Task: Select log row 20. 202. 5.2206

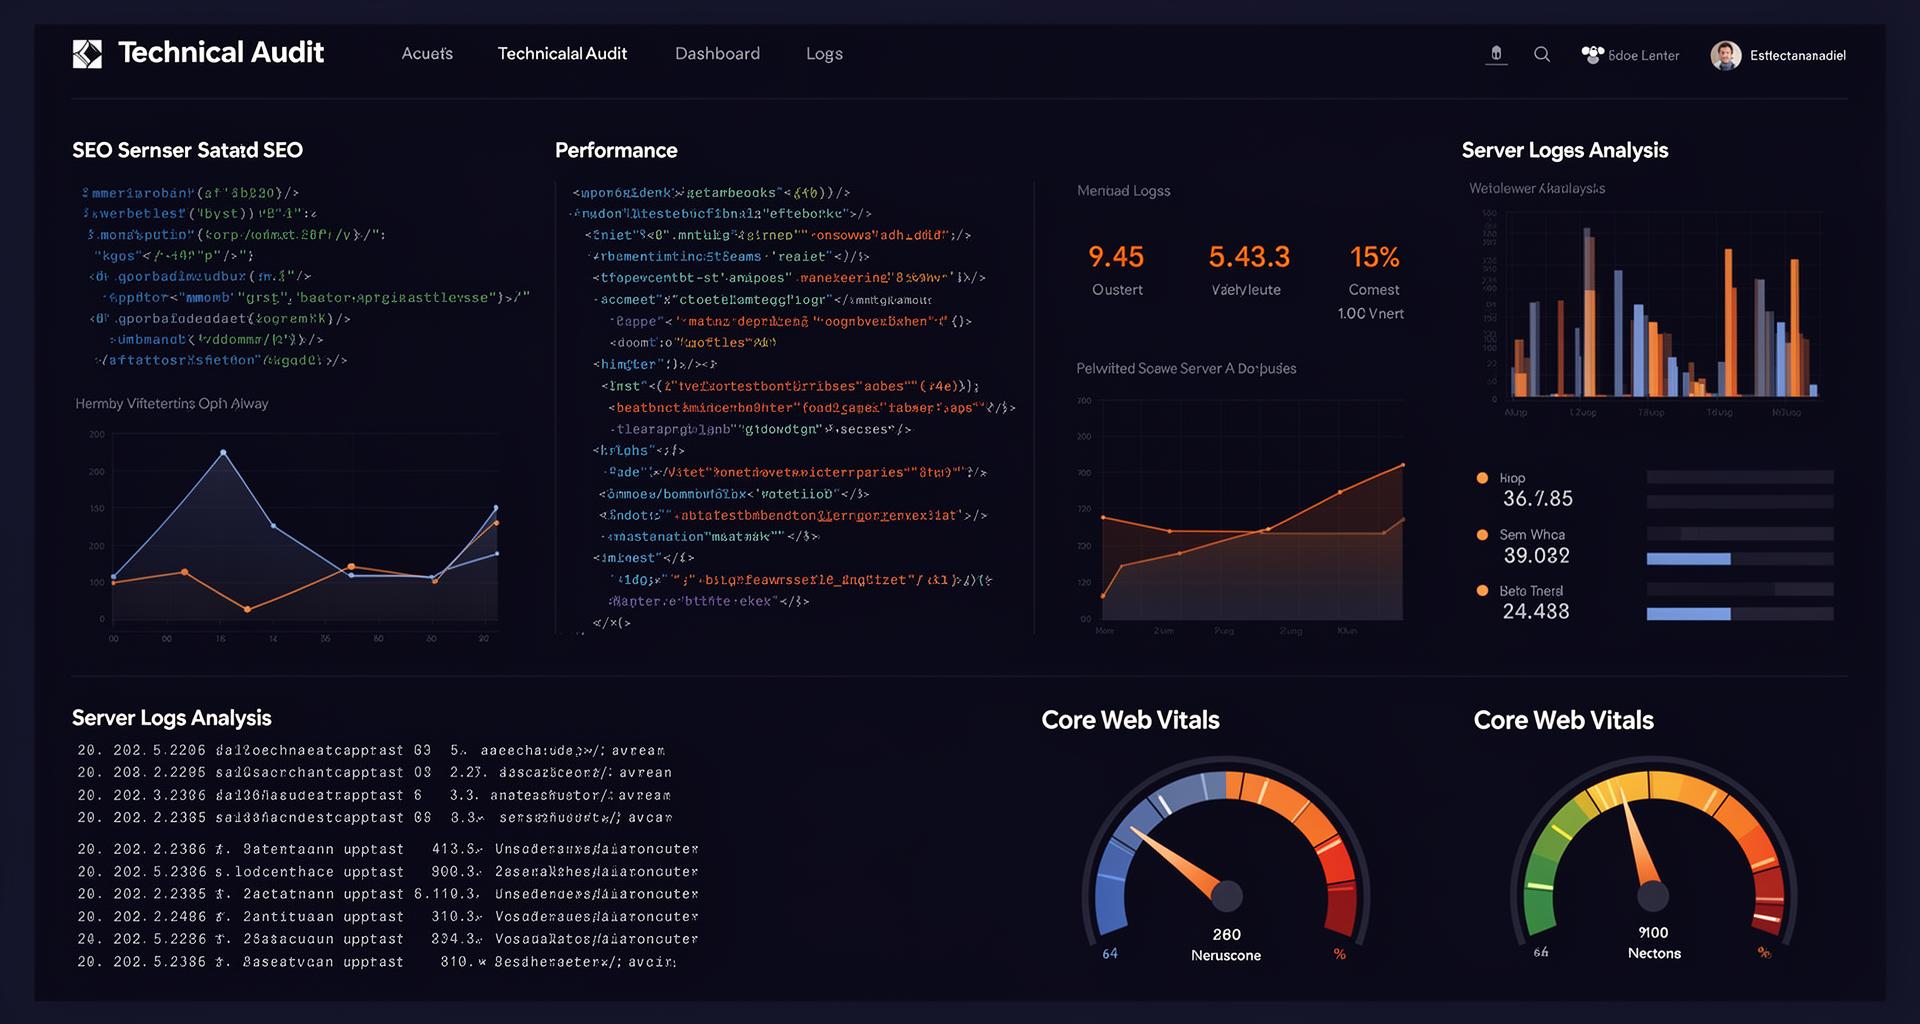Action: click(371, 750)
